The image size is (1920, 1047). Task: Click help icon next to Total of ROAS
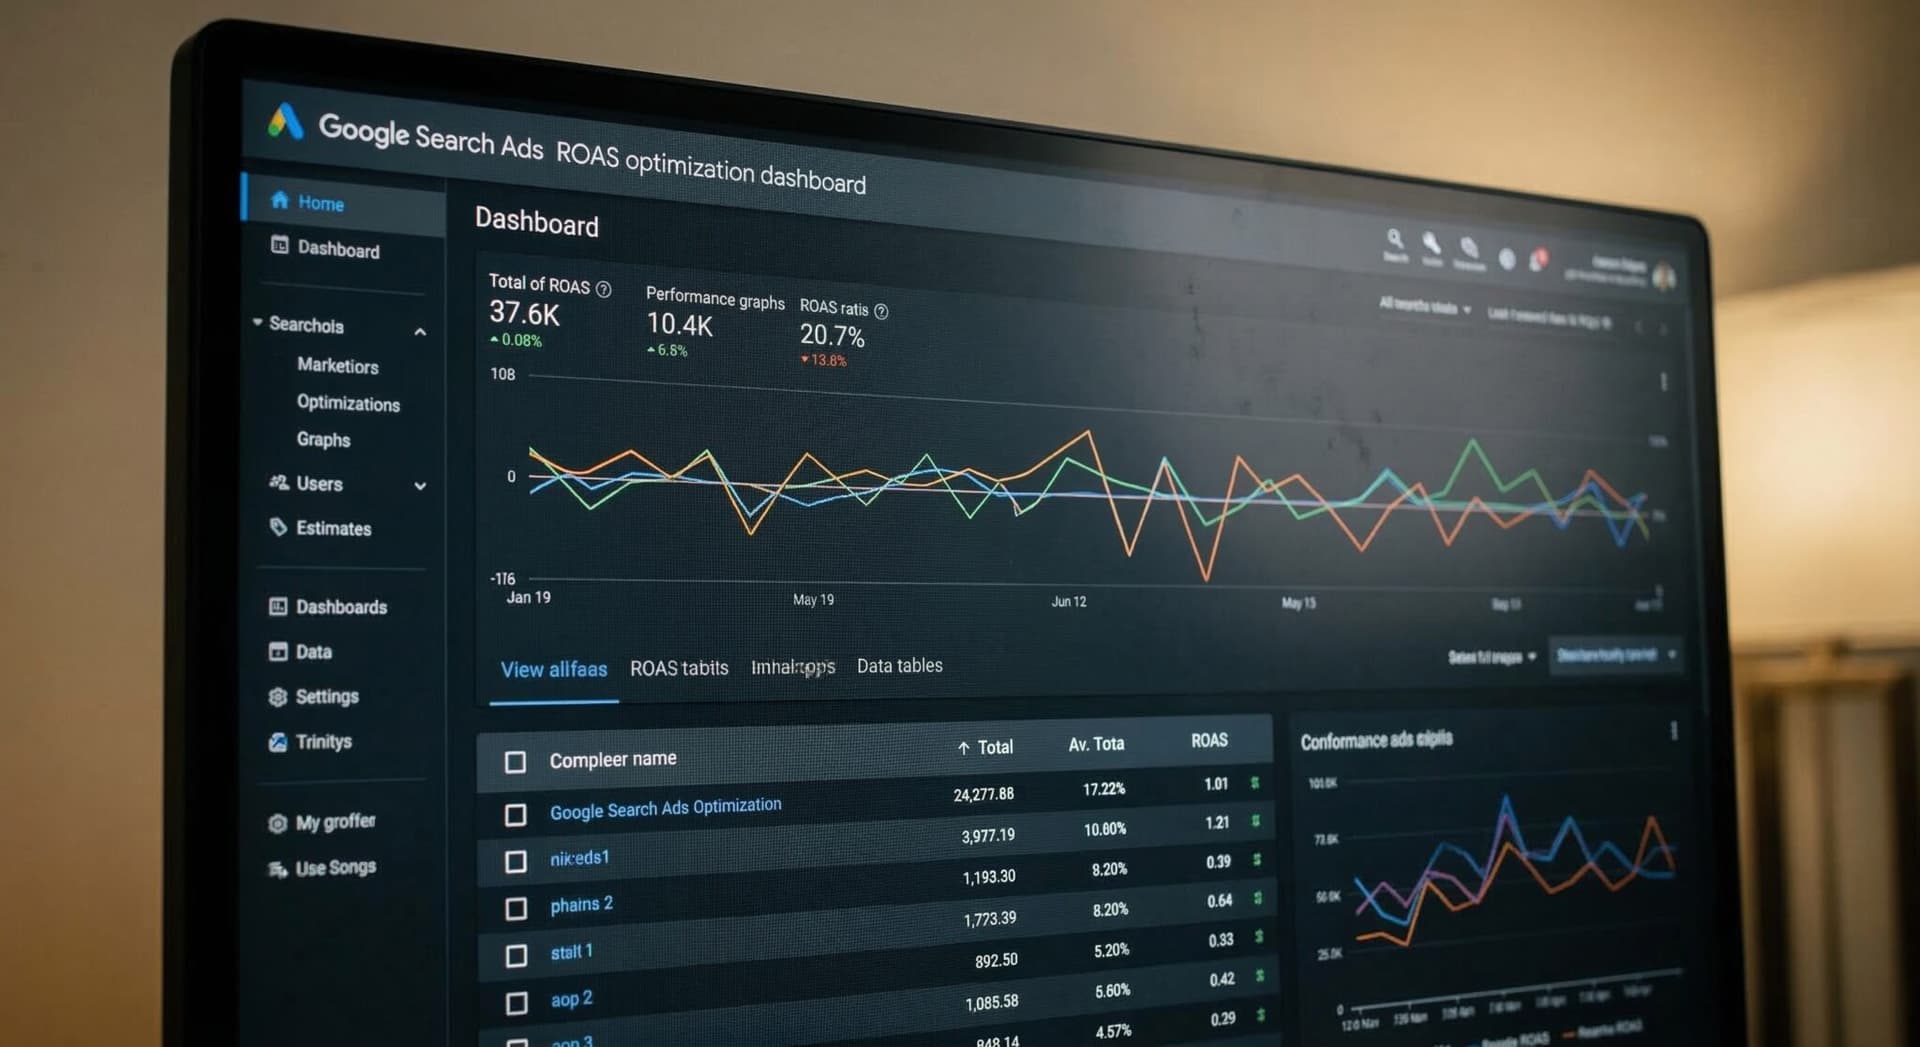tap(604, 289)
